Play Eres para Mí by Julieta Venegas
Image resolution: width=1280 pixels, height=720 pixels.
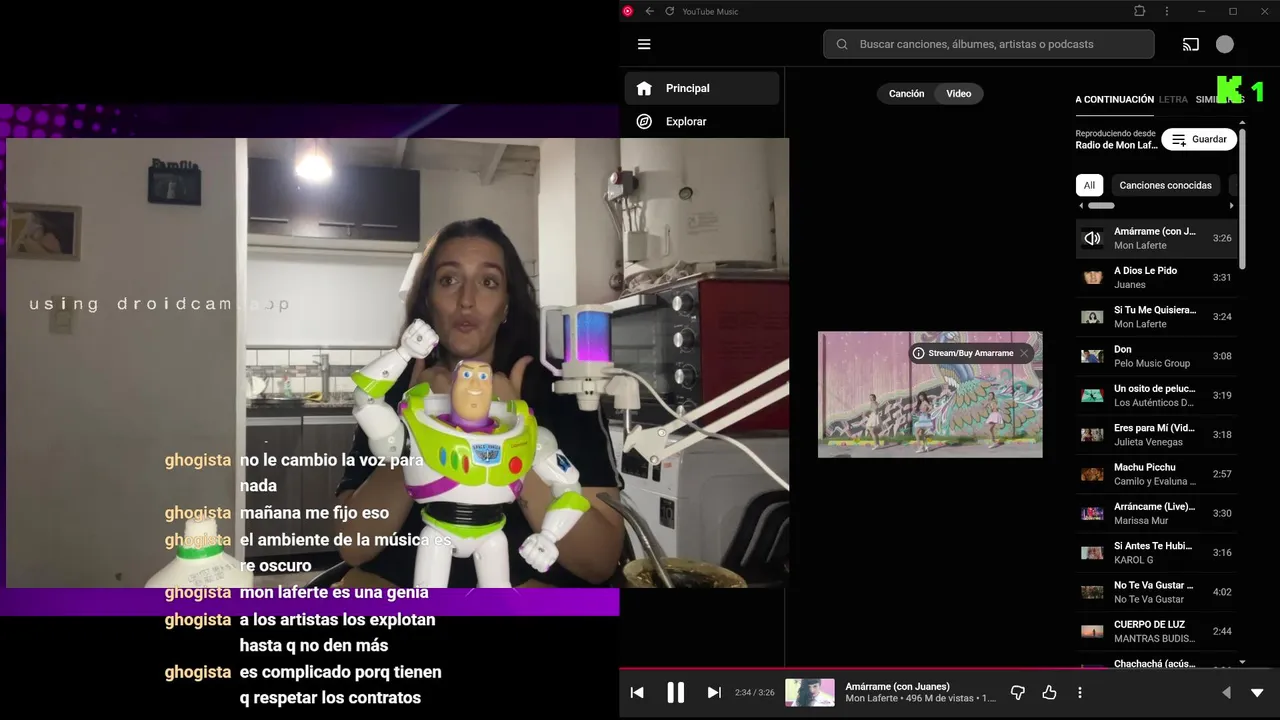coord(1156,435)
